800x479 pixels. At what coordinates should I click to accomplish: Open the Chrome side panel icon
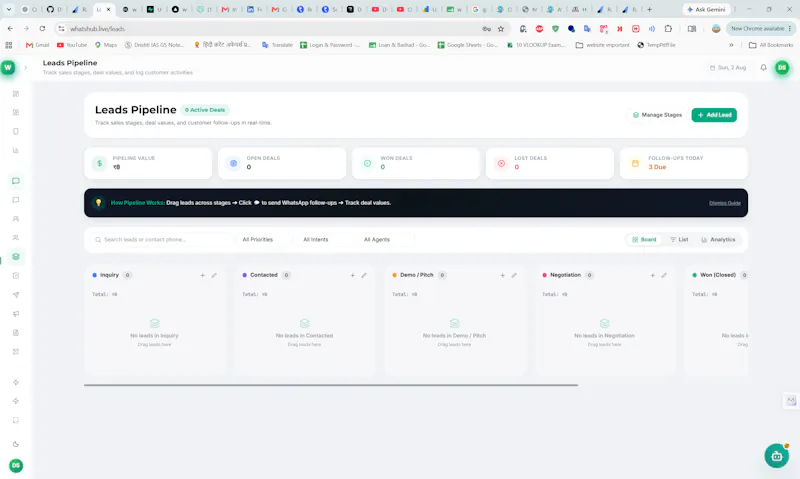(692, 29)
